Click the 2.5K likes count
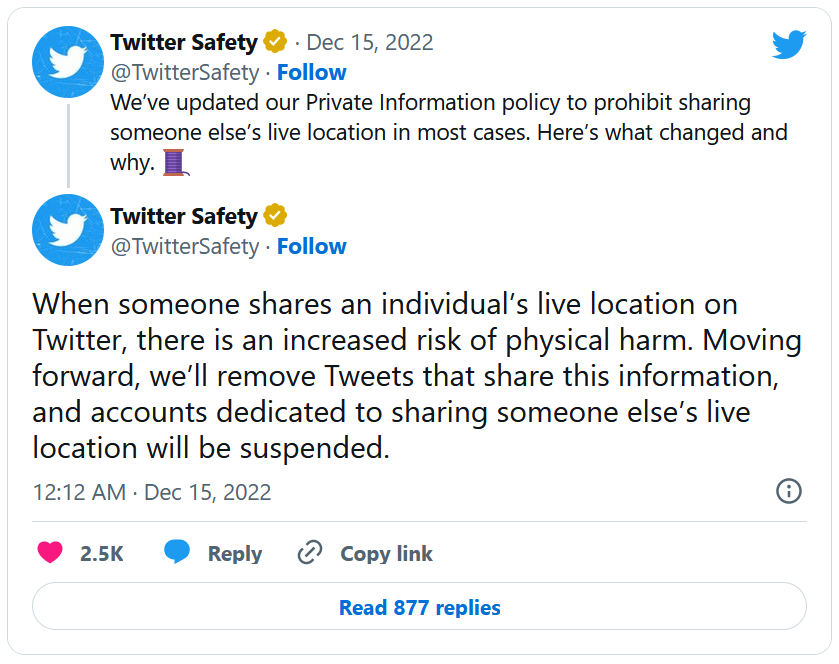This screenshot has height=664, width=839. (101, 553)
